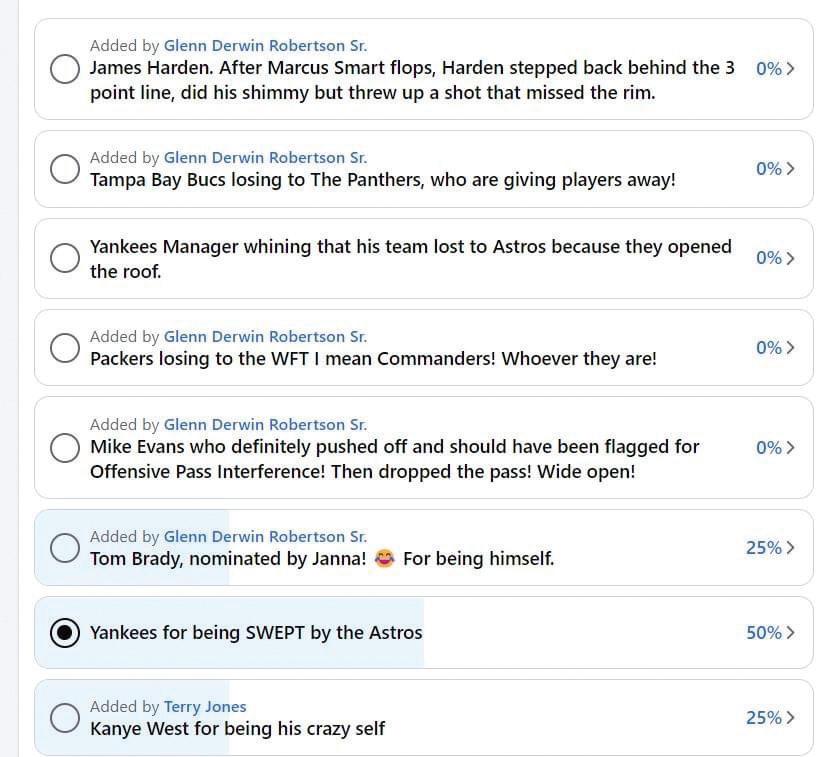Open the 25% voters for Kanye West
The height and width of the screenshot is (757, 823).
click(770, 717)
